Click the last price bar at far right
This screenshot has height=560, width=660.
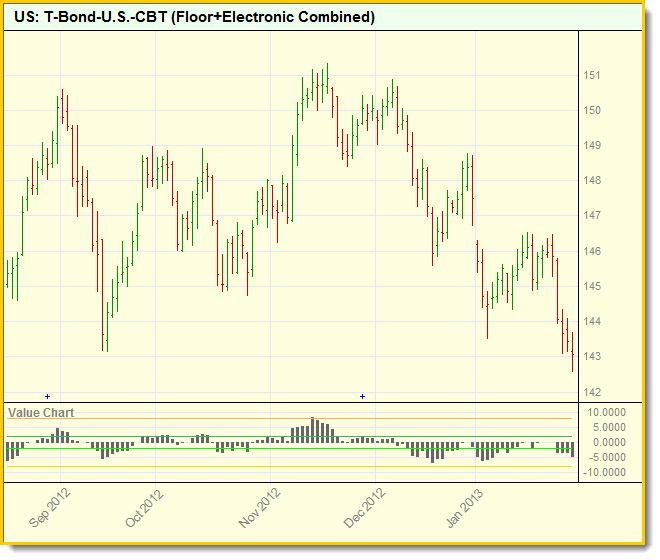pyautogui.click(x=572, y=354)
